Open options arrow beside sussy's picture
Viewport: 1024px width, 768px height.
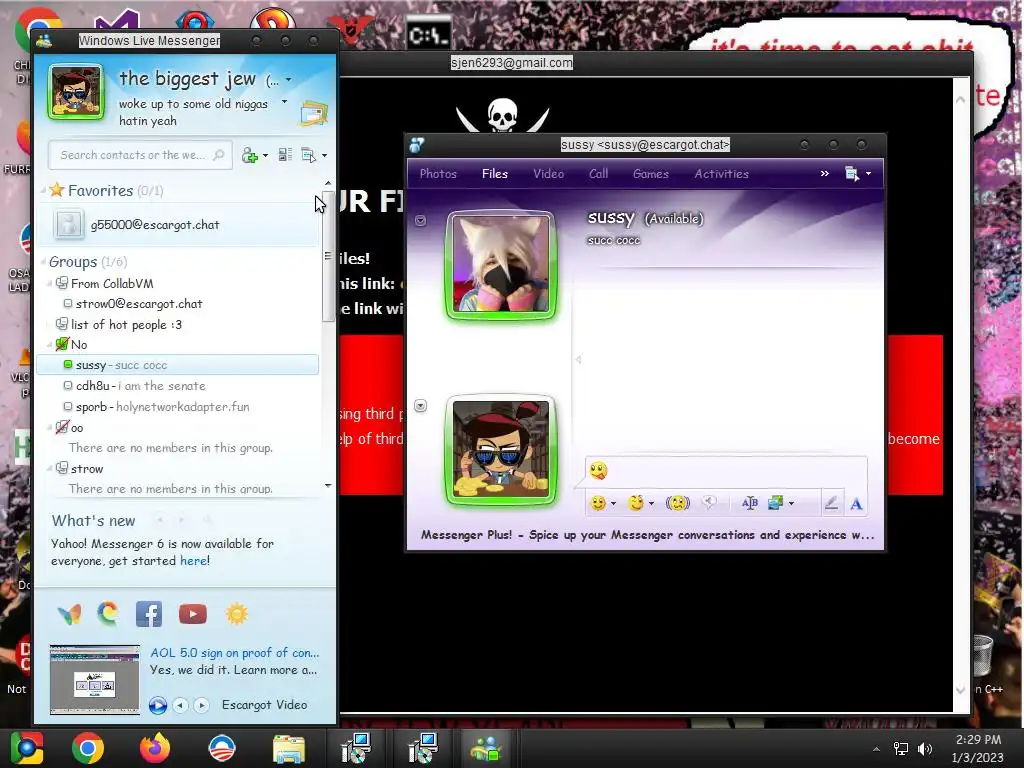421,221
